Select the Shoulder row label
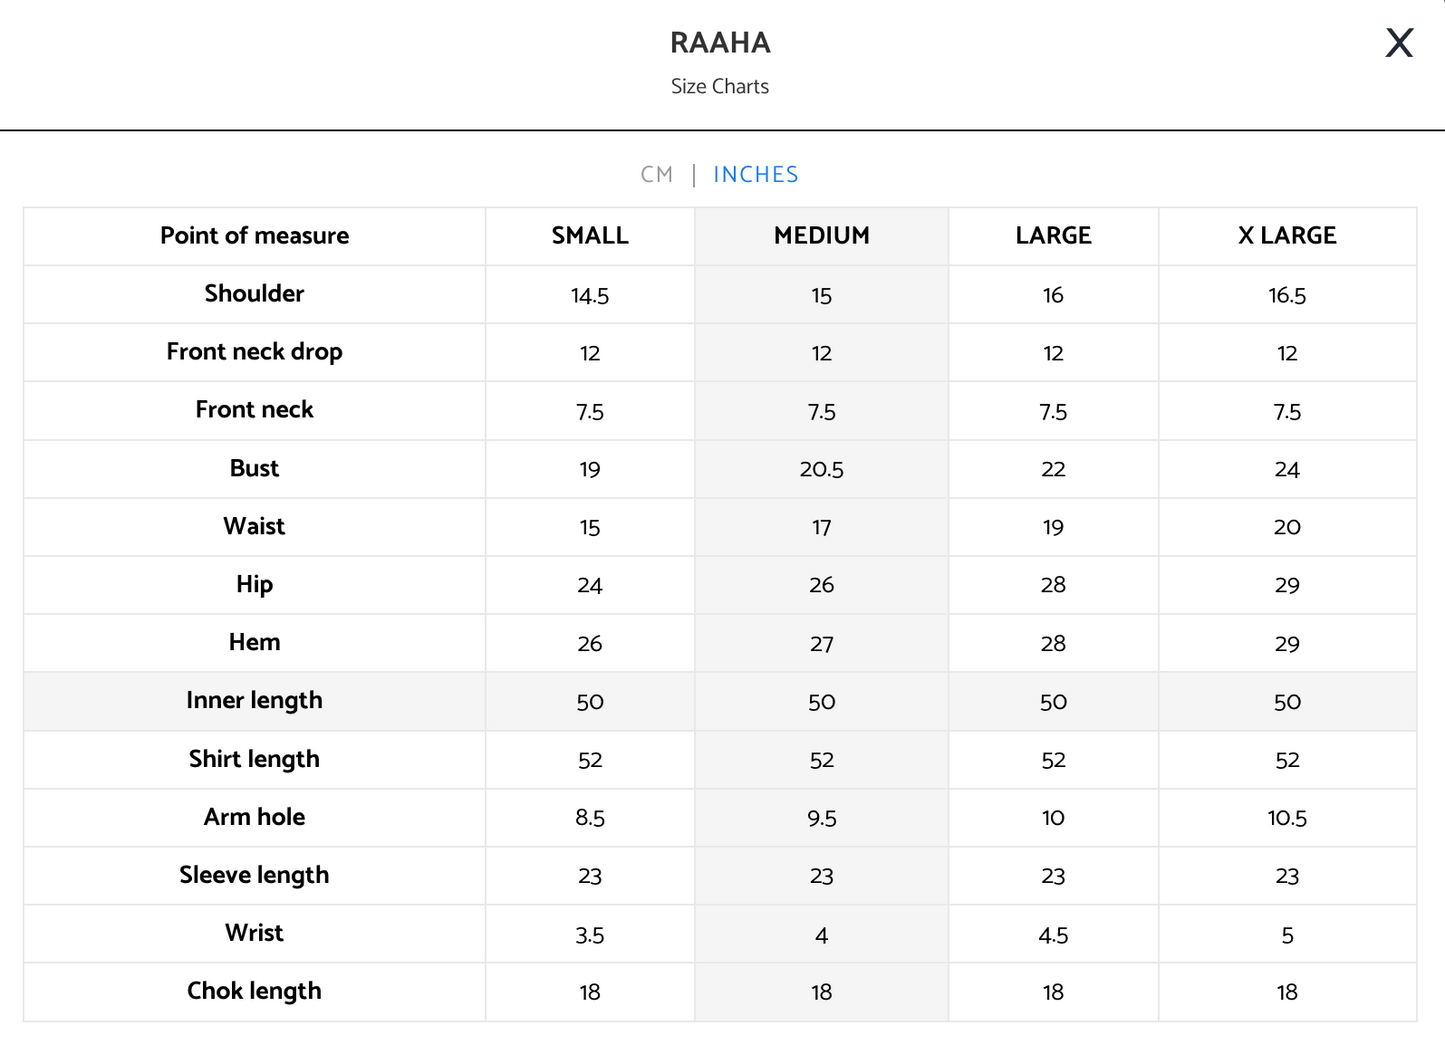This screenshot has width=1445, height=1045. tap(254, 294)
